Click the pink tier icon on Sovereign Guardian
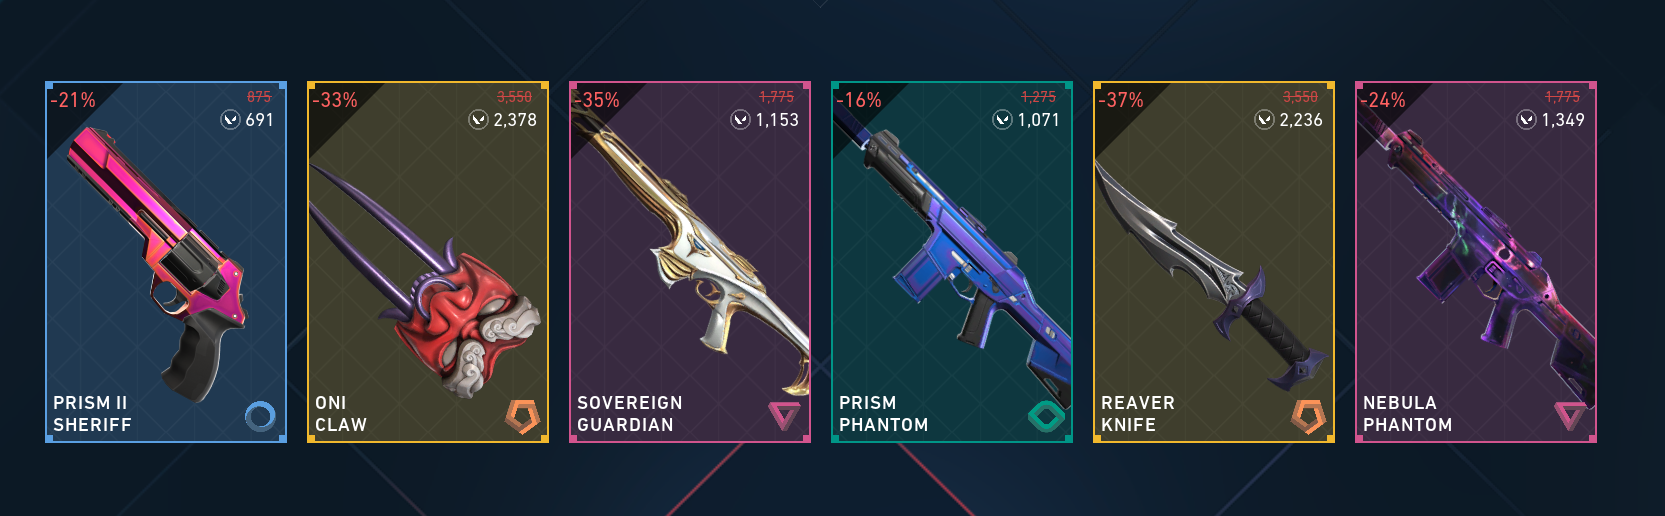 784,416
